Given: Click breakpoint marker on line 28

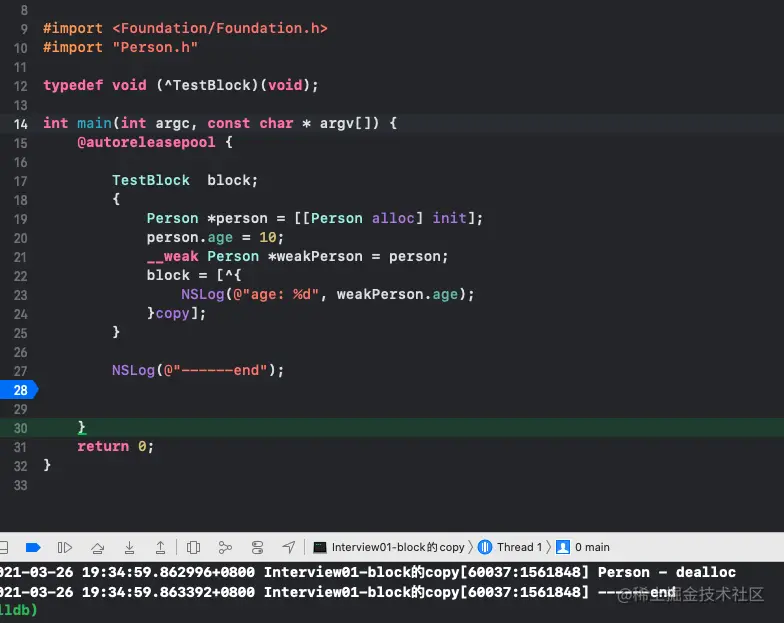Looking at the screenshot, I should (x=19, y=390).
